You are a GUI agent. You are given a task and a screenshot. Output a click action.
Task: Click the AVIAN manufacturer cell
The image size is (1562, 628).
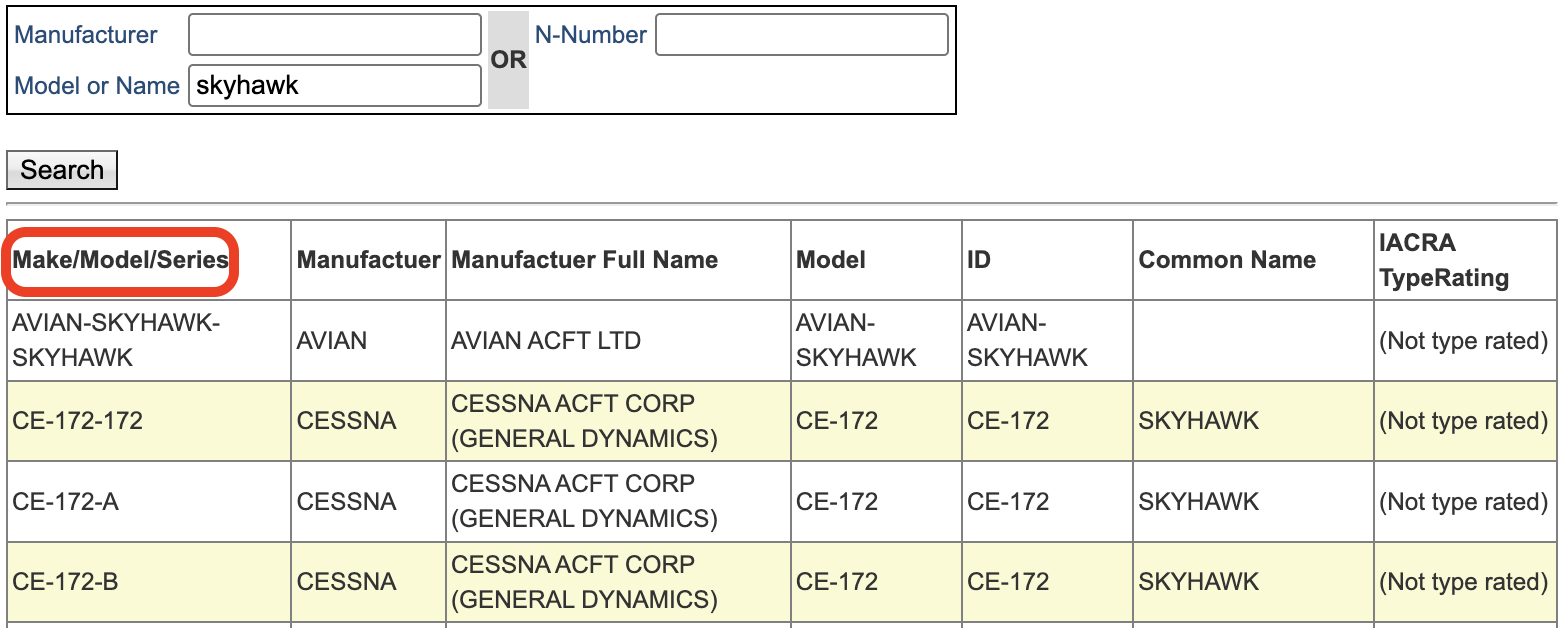(x=332, y=341)
